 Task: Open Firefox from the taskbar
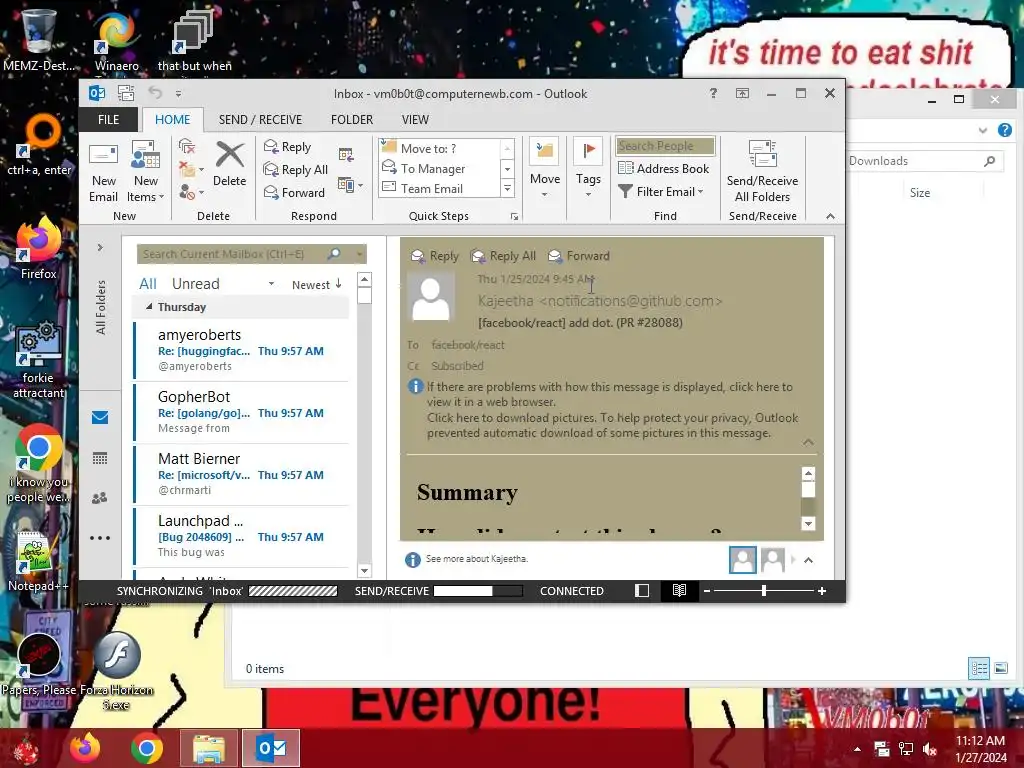(x=85, y=748)
